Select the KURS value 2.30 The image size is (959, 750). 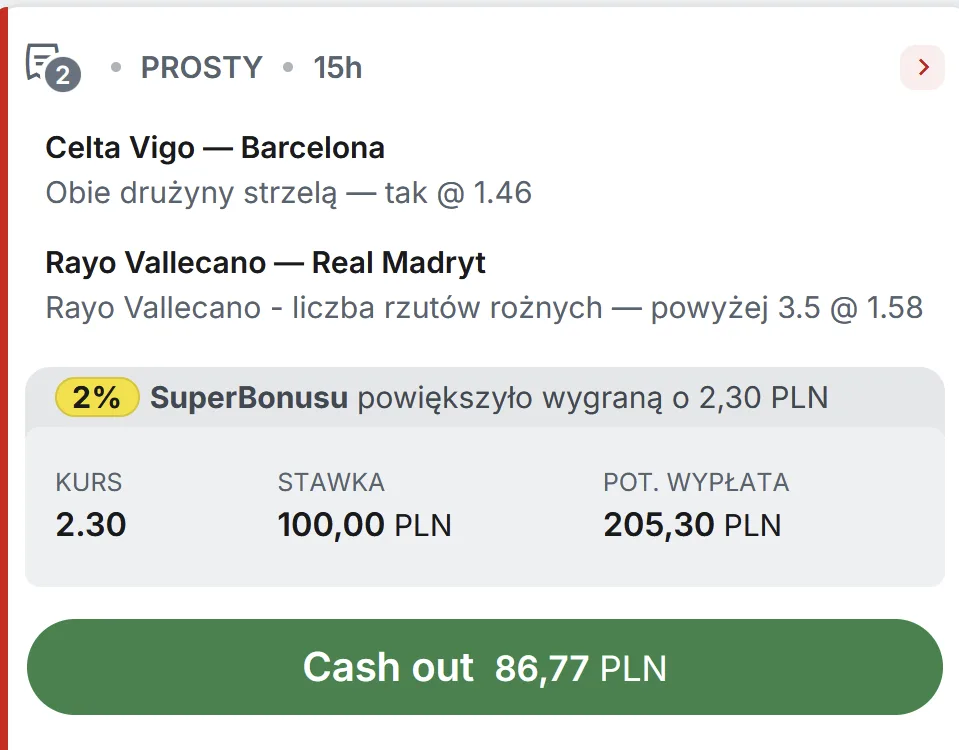pos(90,524)
